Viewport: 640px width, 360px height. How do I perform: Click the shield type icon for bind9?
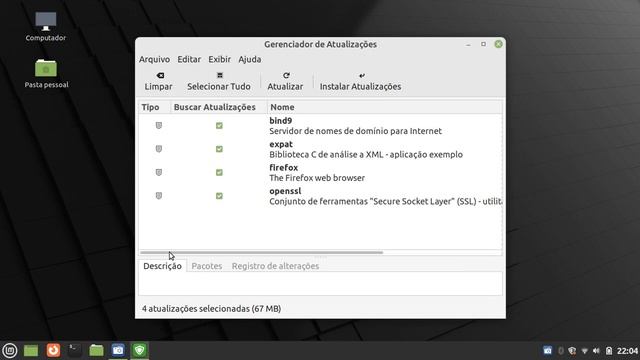tap(159, 126)
